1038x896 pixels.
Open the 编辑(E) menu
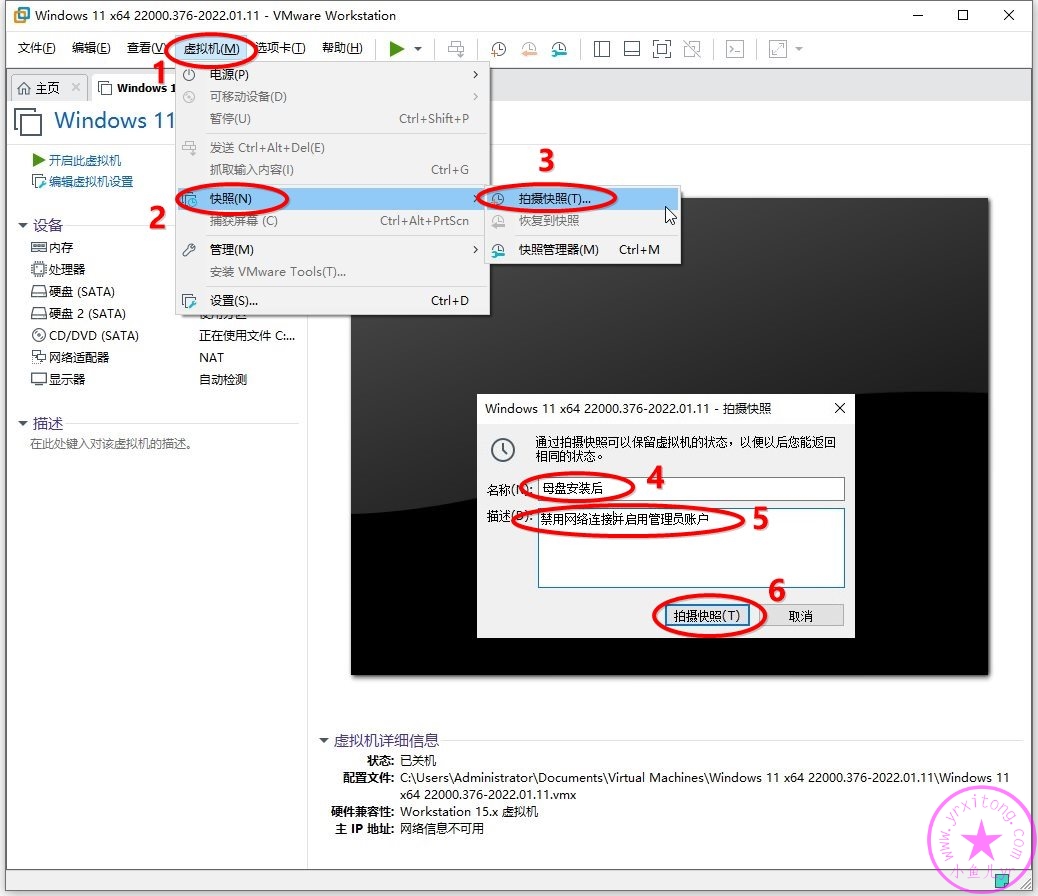tap(91, 48)
